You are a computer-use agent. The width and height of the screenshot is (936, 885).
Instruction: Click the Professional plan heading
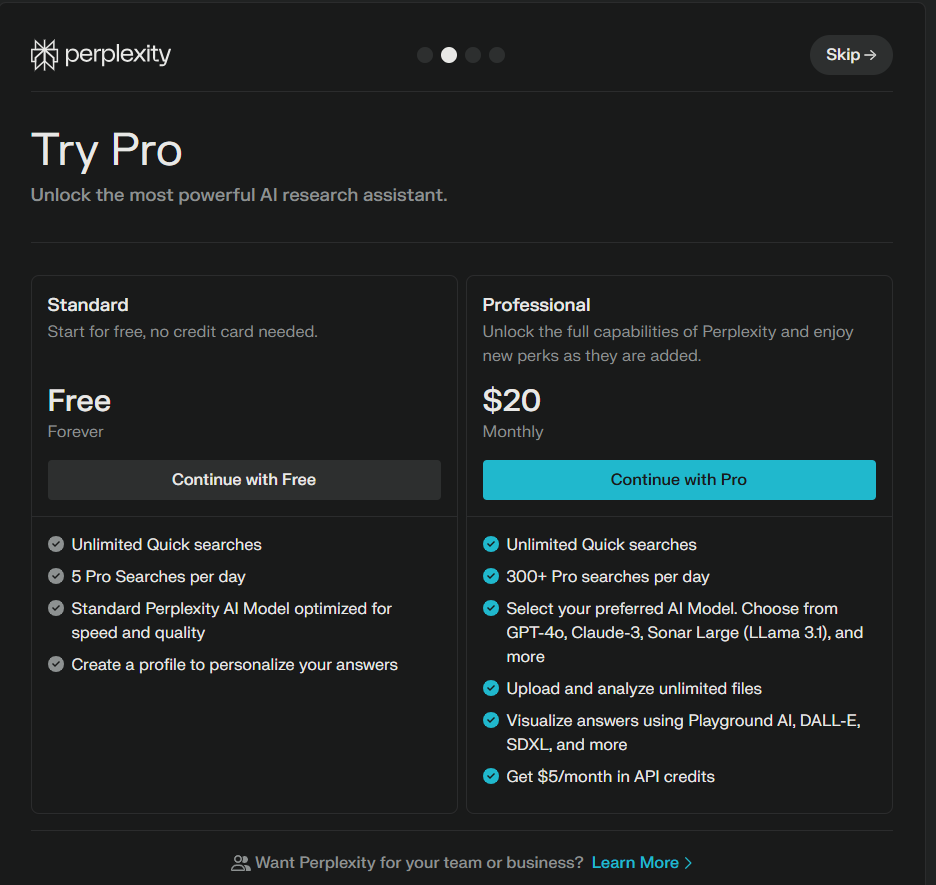(536, 305)
